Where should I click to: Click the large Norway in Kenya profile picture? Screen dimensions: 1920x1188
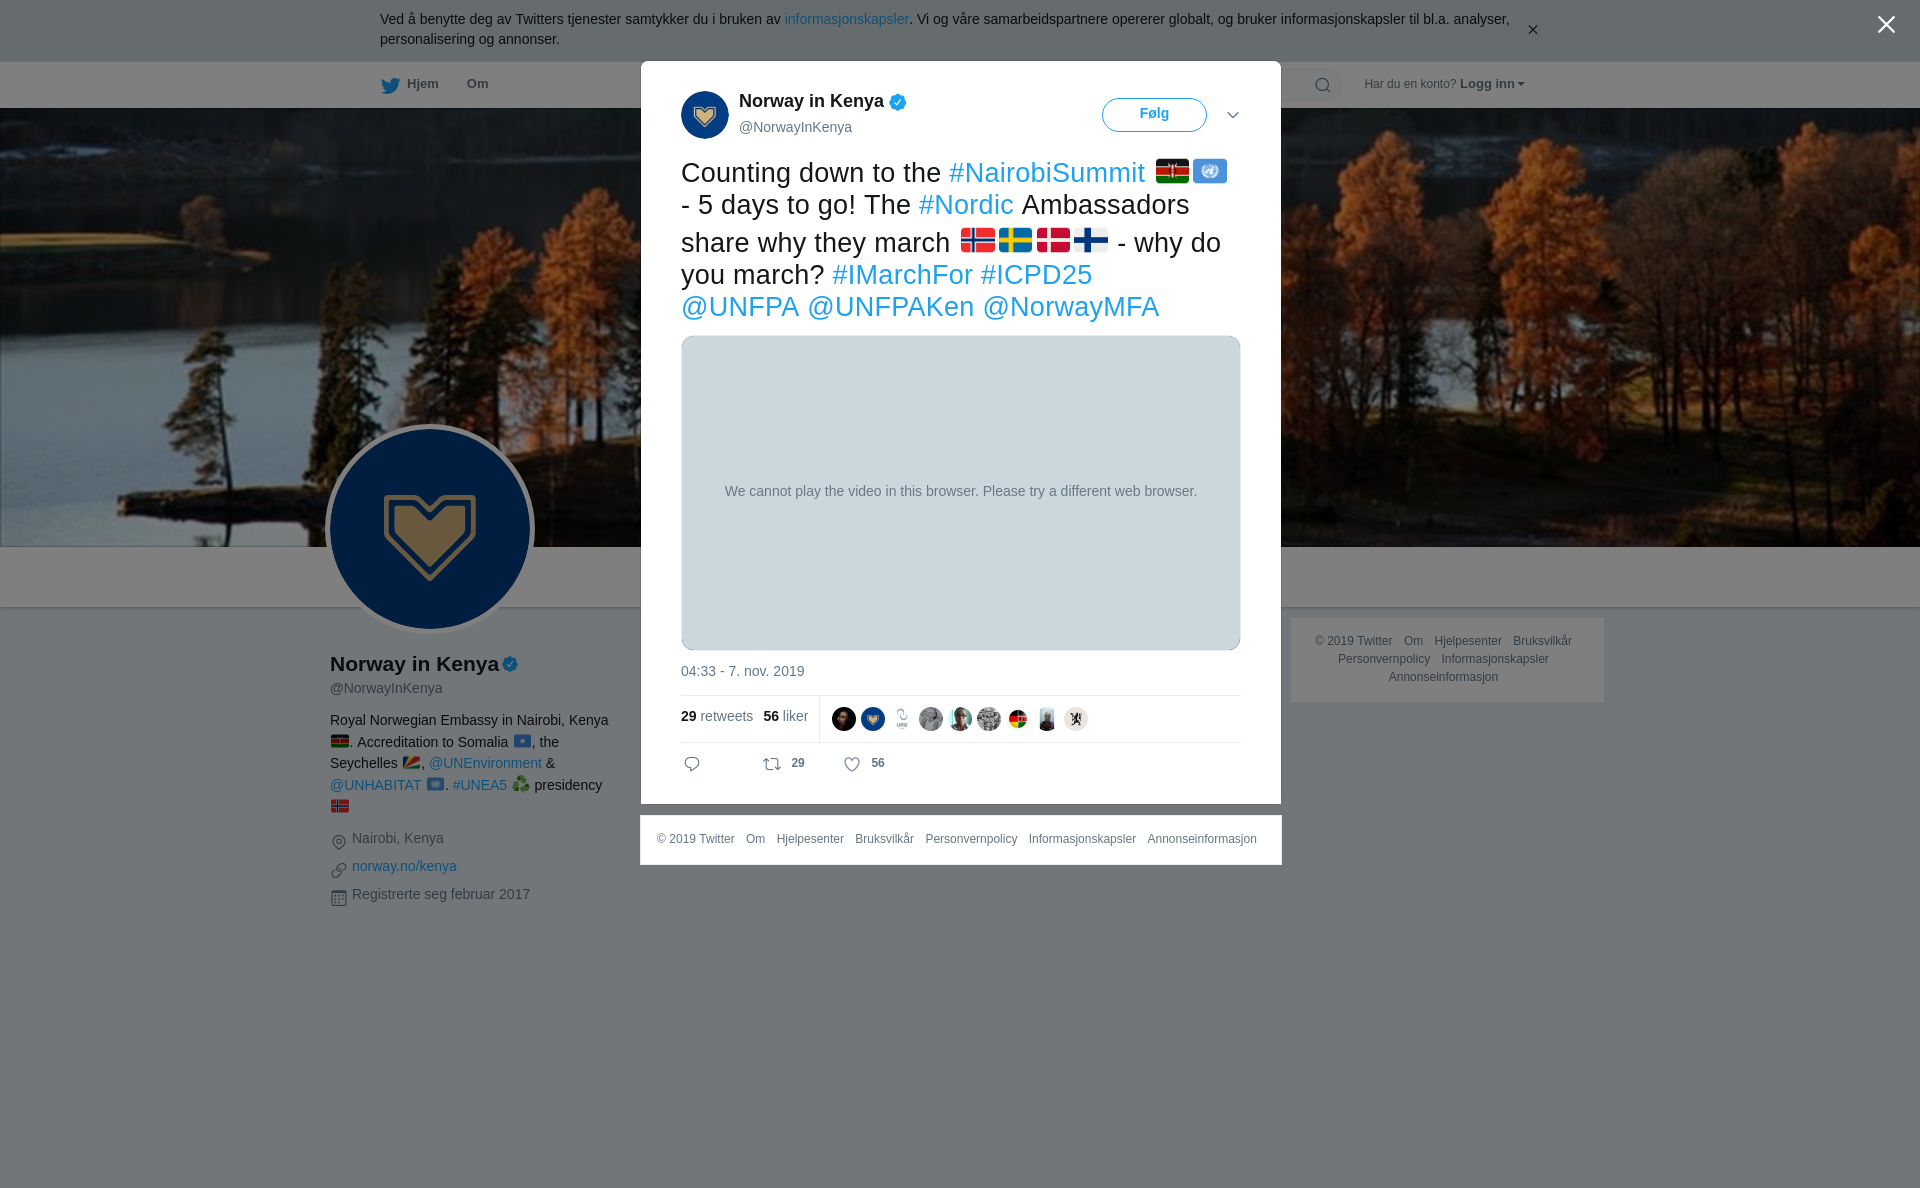coord(430,529)
